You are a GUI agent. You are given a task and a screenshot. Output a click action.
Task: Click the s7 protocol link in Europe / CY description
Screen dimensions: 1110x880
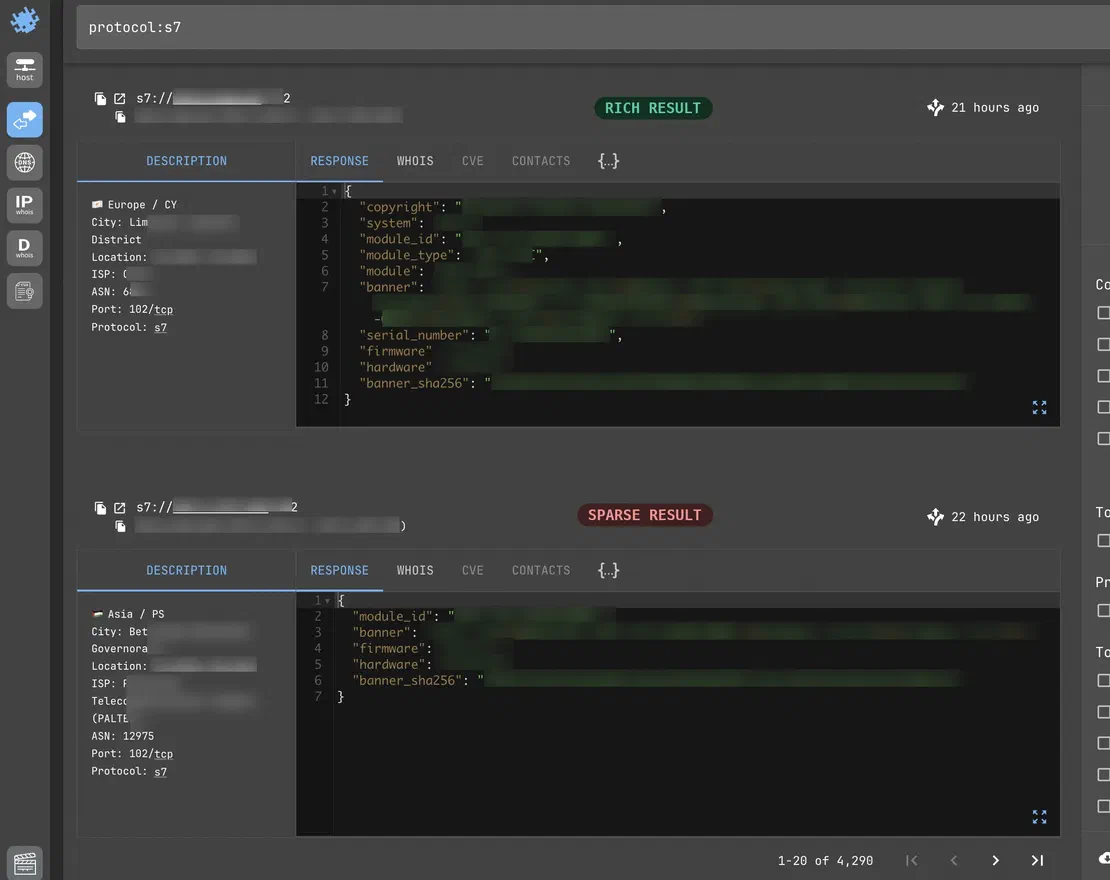point(161,327)
